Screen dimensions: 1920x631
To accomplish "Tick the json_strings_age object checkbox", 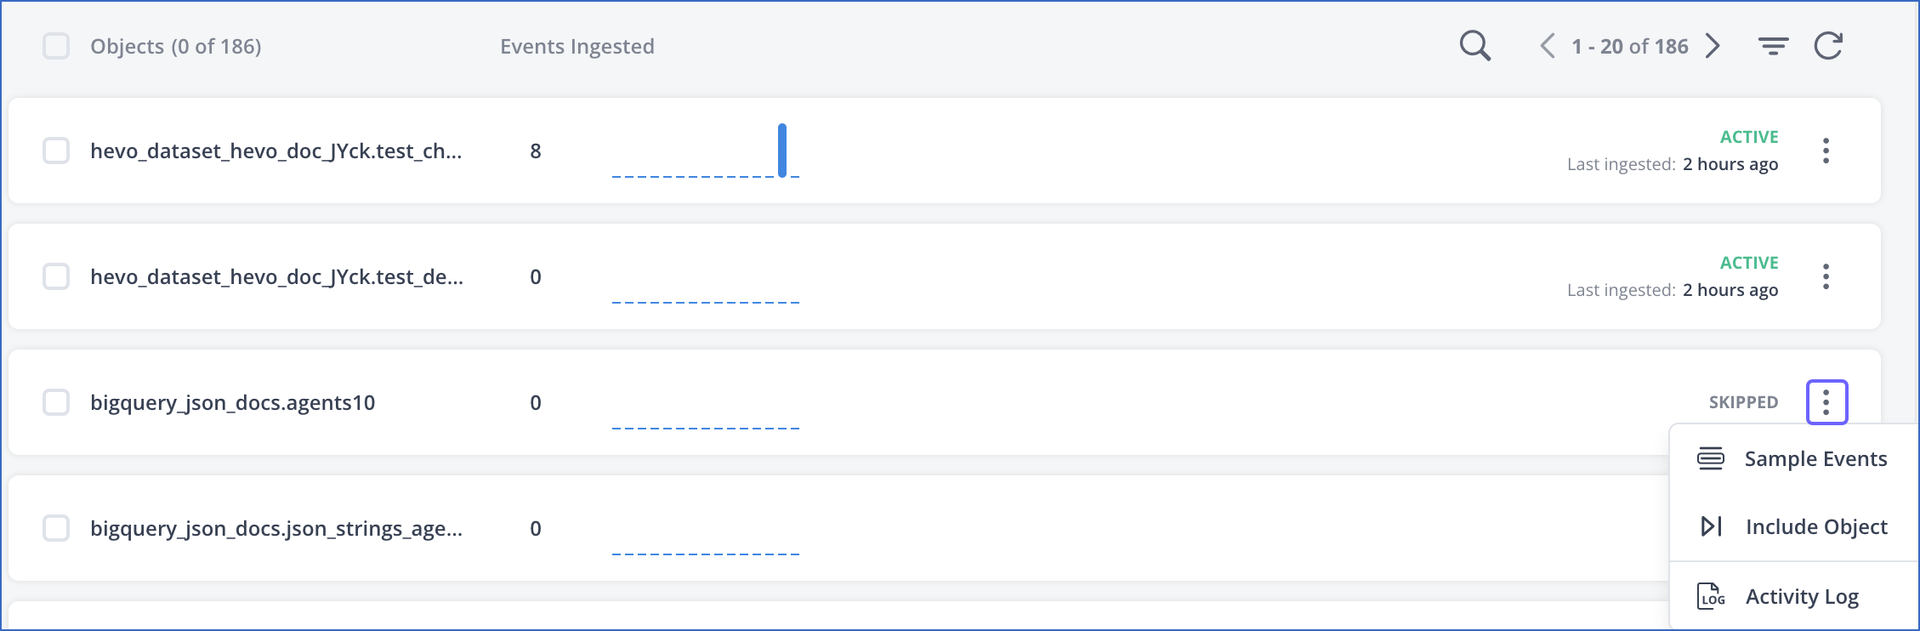I will pos(56,528).
